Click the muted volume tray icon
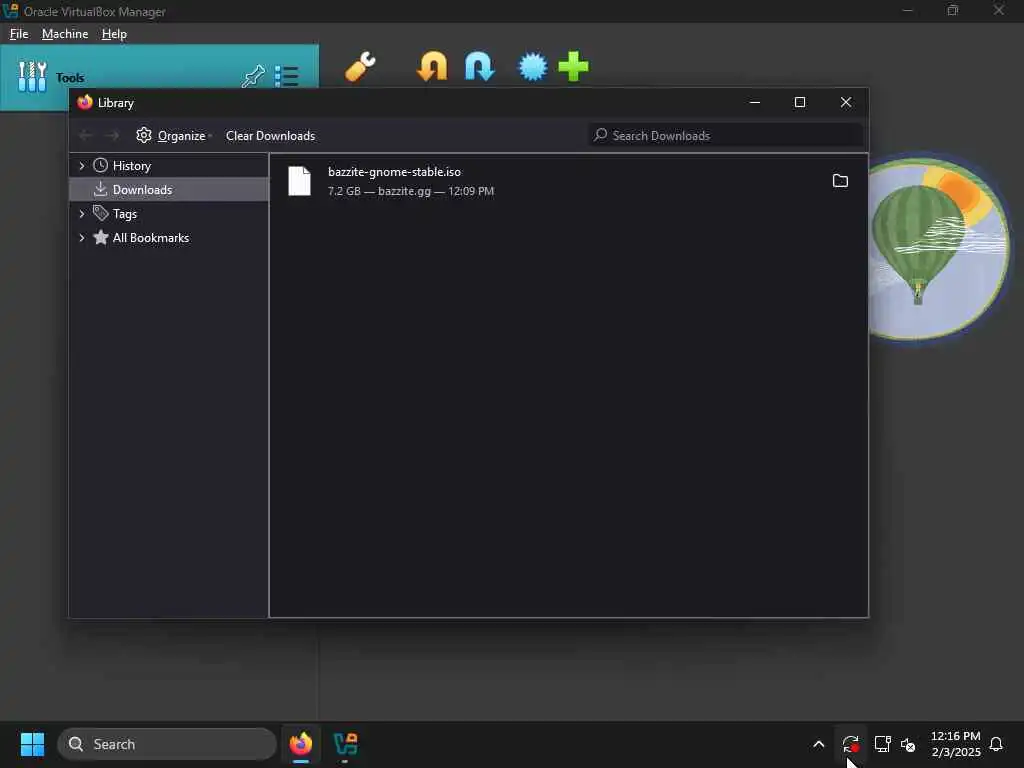Screen dimensions: 1024x768 [908, 744]
